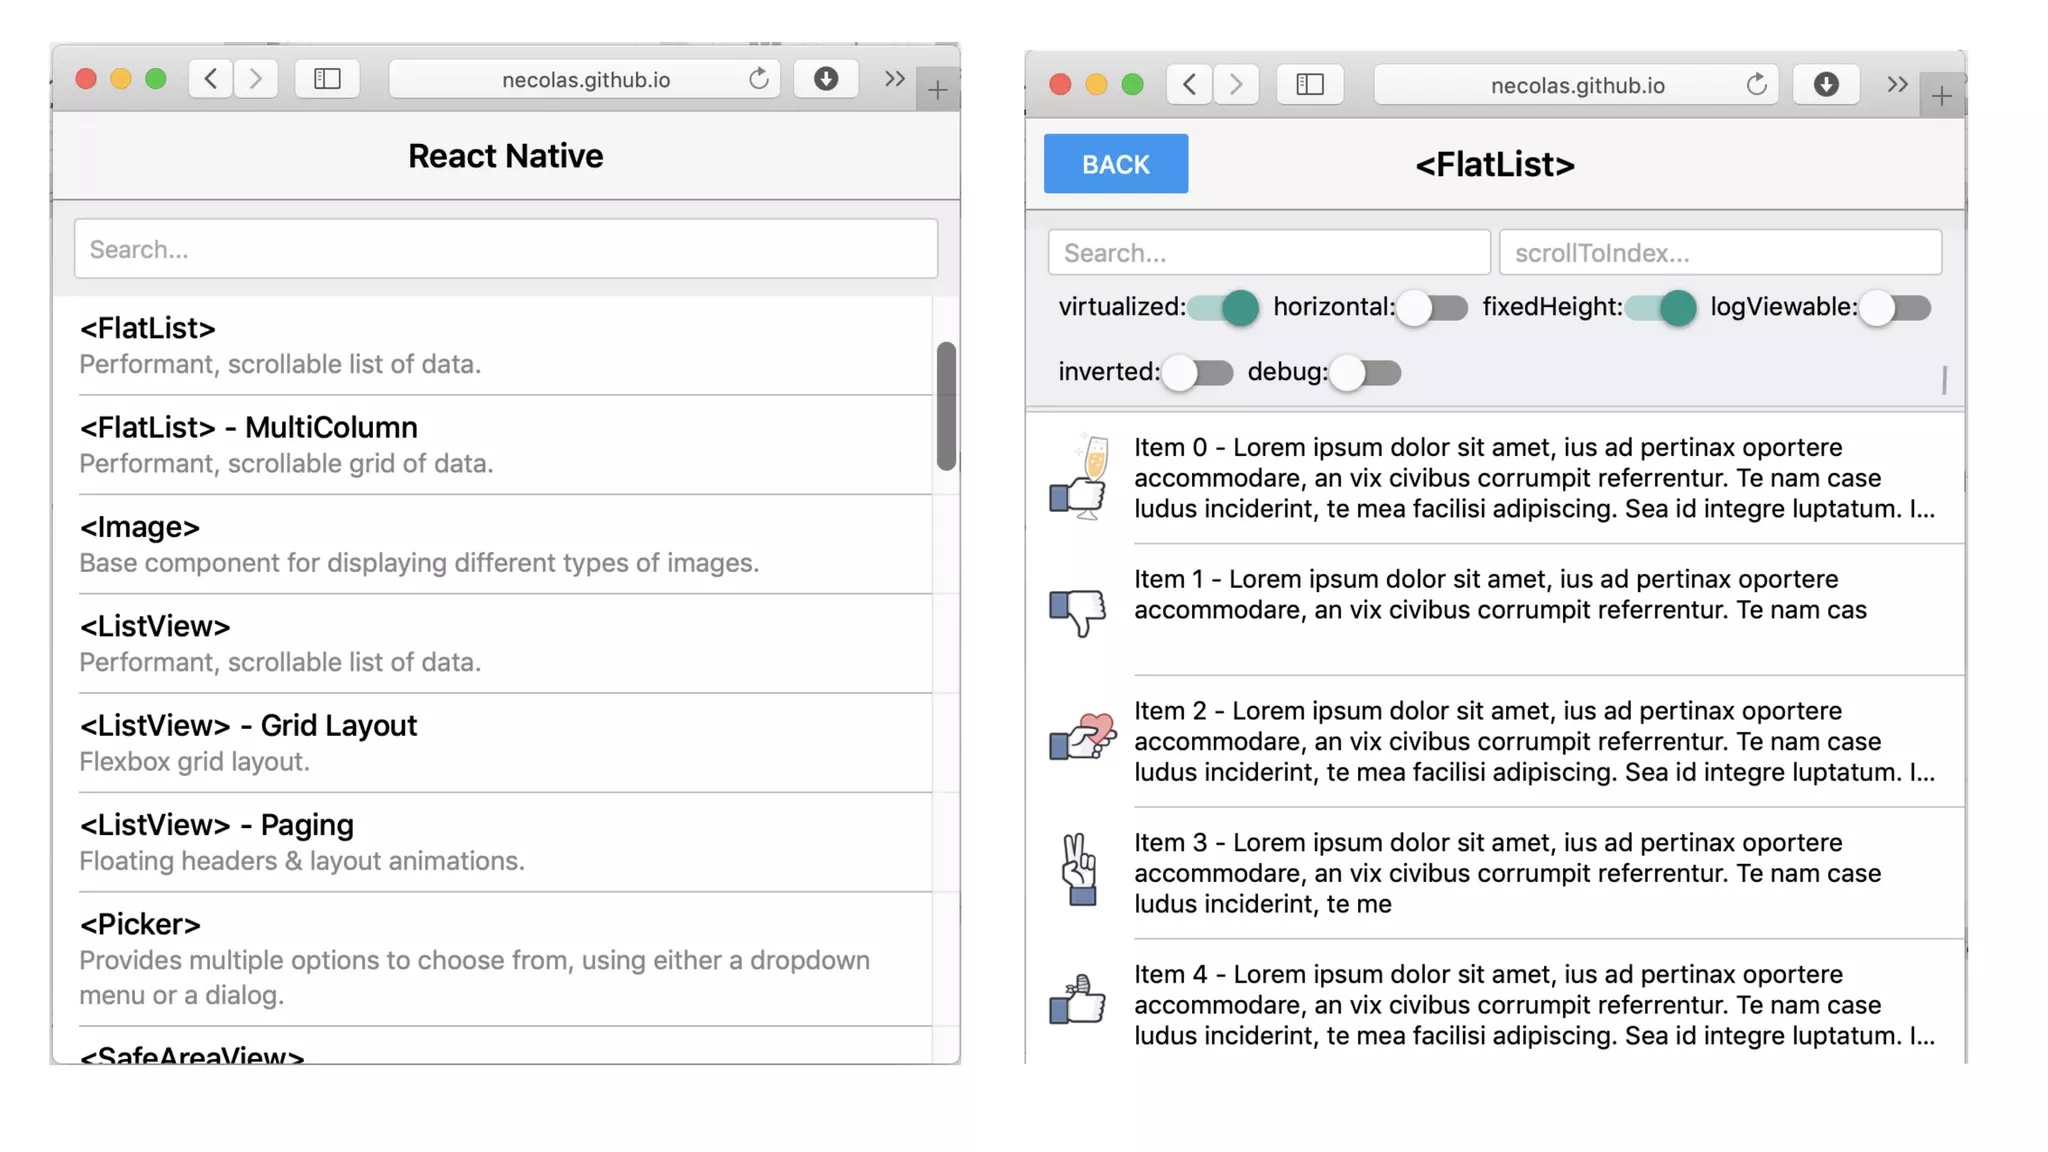This screenshot has width=2048, height=1152.
Task: Turn on the debug switch
Action: (x=1366, y=373)
